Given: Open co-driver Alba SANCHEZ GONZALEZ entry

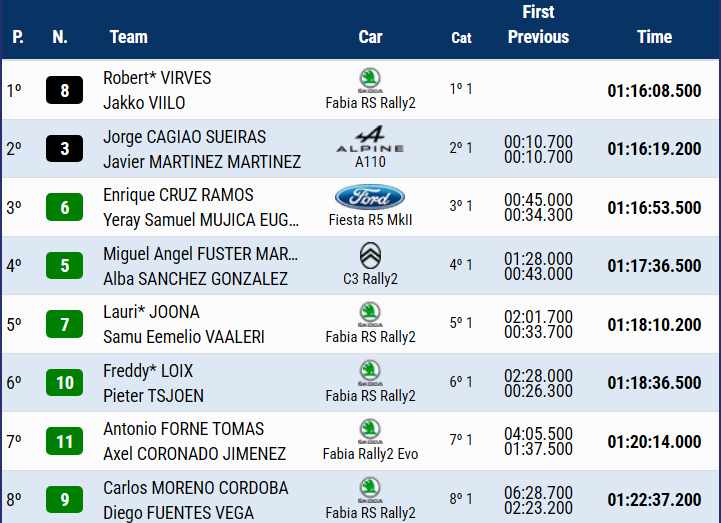Looking at the screenshot, I should tap(195, 279).
